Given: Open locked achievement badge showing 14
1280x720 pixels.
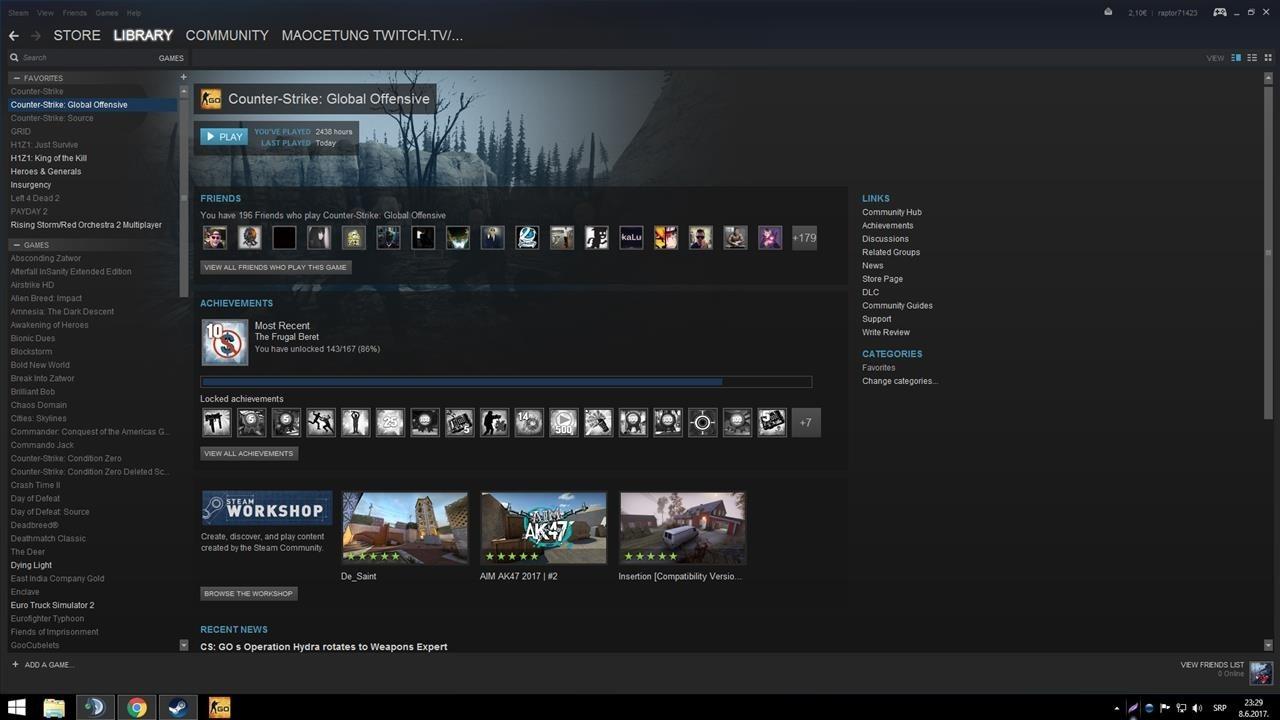Looking at the screenshot, I should coord(528,423).
